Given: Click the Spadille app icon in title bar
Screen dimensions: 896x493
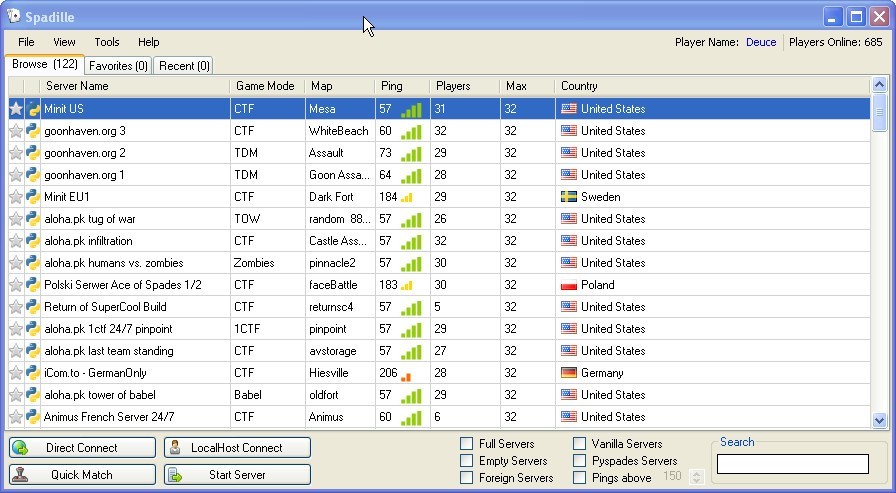Looking at the screenshot, I should [x=14, y=16].
